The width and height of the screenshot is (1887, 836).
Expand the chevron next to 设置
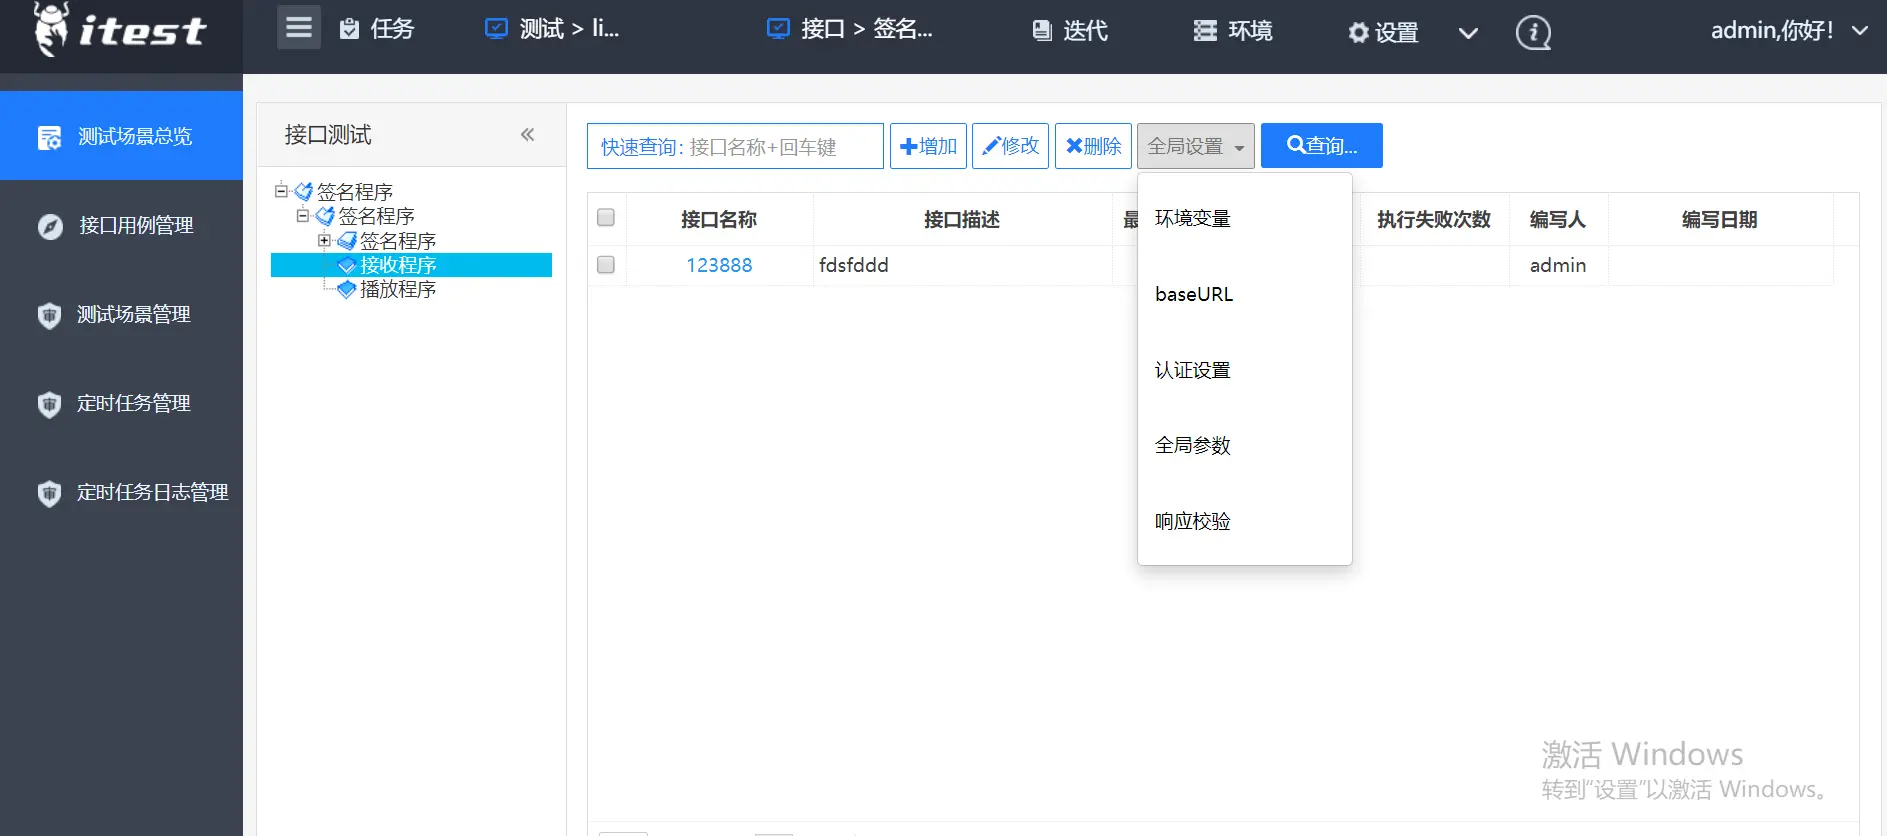point(1468,33)
